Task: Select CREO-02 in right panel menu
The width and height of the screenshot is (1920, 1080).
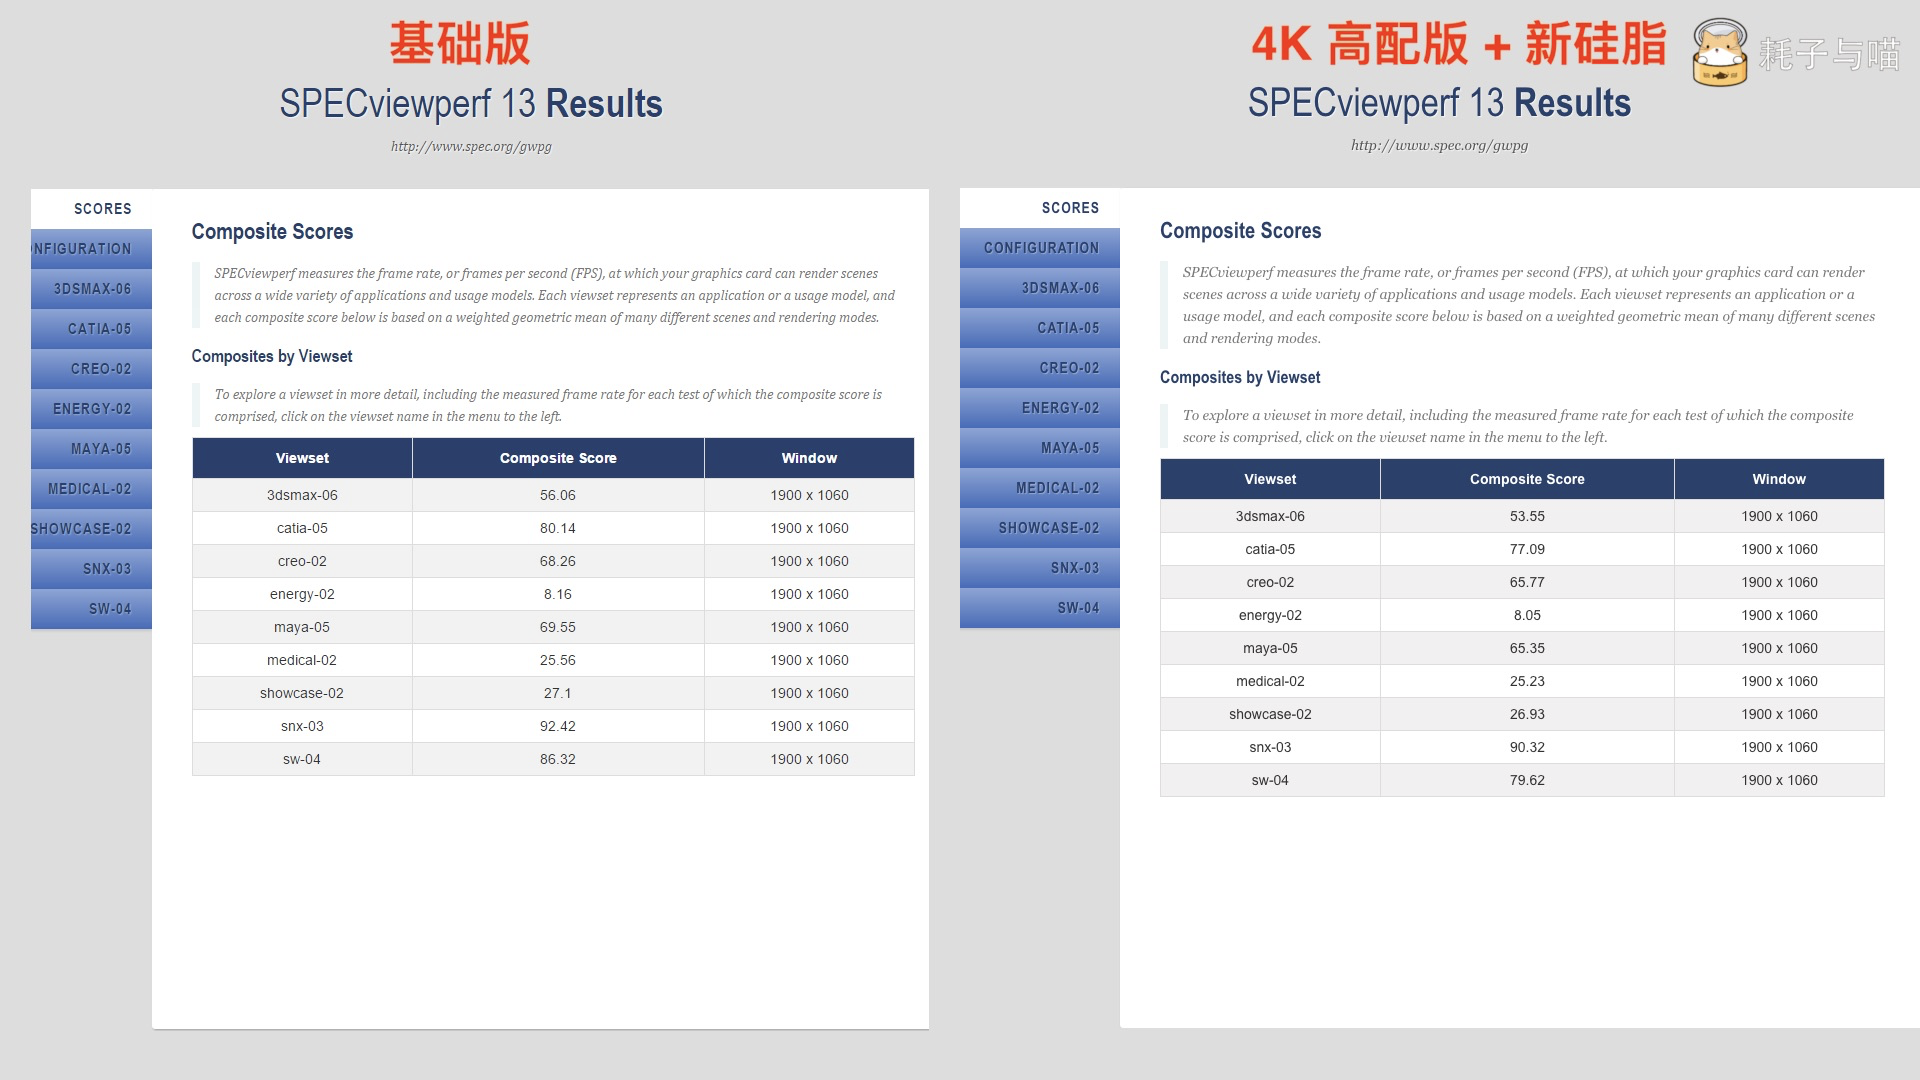Action: click(x=1040, y=368)
